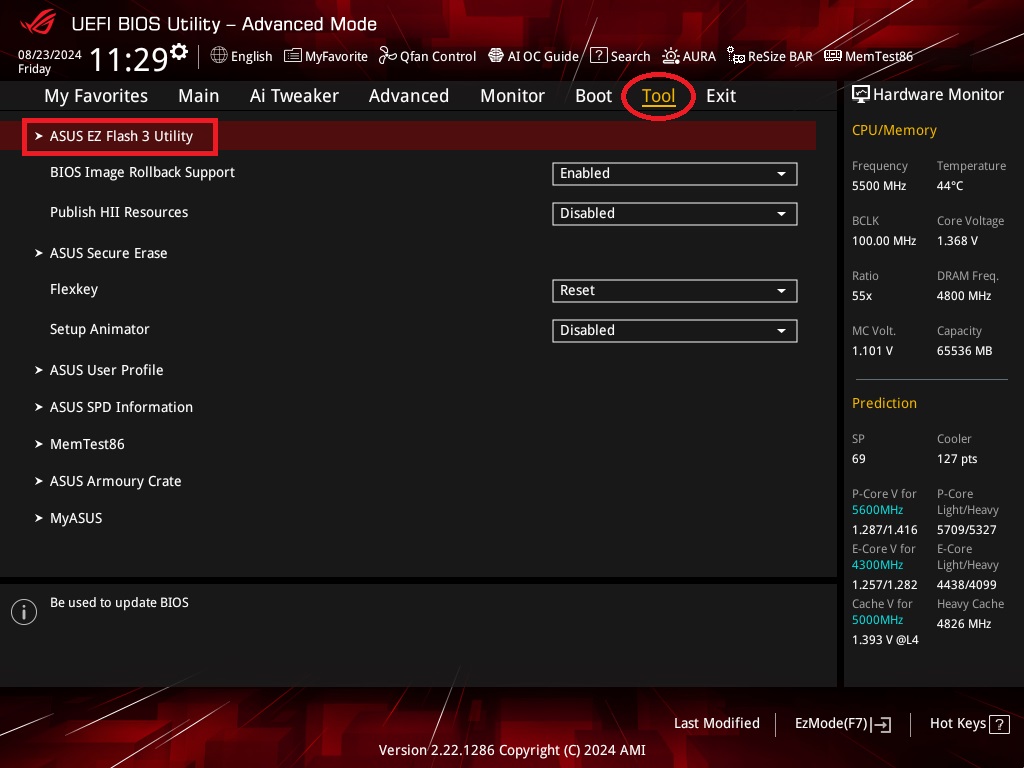Select the Tool tab
Image resolution: width=1024 pixels, height=768 pixels.
[x=658, y=96]
